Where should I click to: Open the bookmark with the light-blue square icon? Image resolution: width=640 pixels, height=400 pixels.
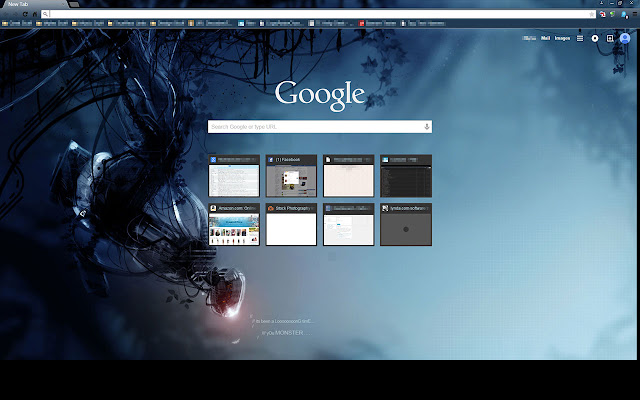point(247,23)
